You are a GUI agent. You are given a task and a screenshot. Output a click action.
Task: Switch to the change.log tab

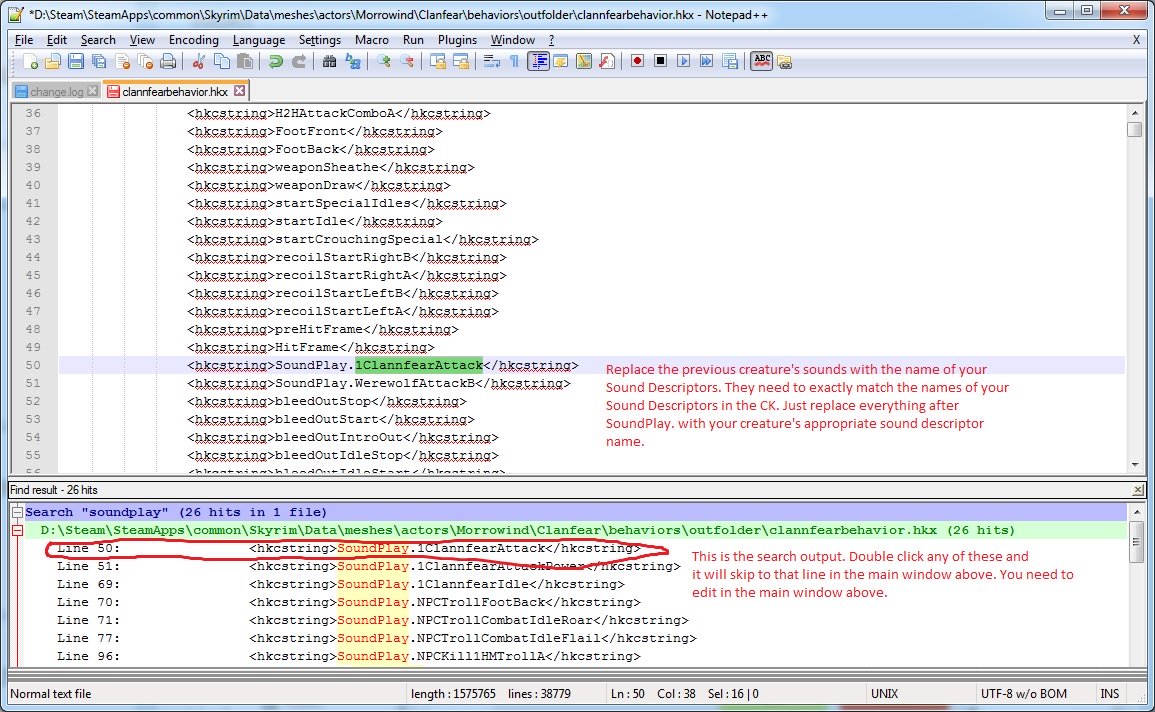(x=57, y=91)
